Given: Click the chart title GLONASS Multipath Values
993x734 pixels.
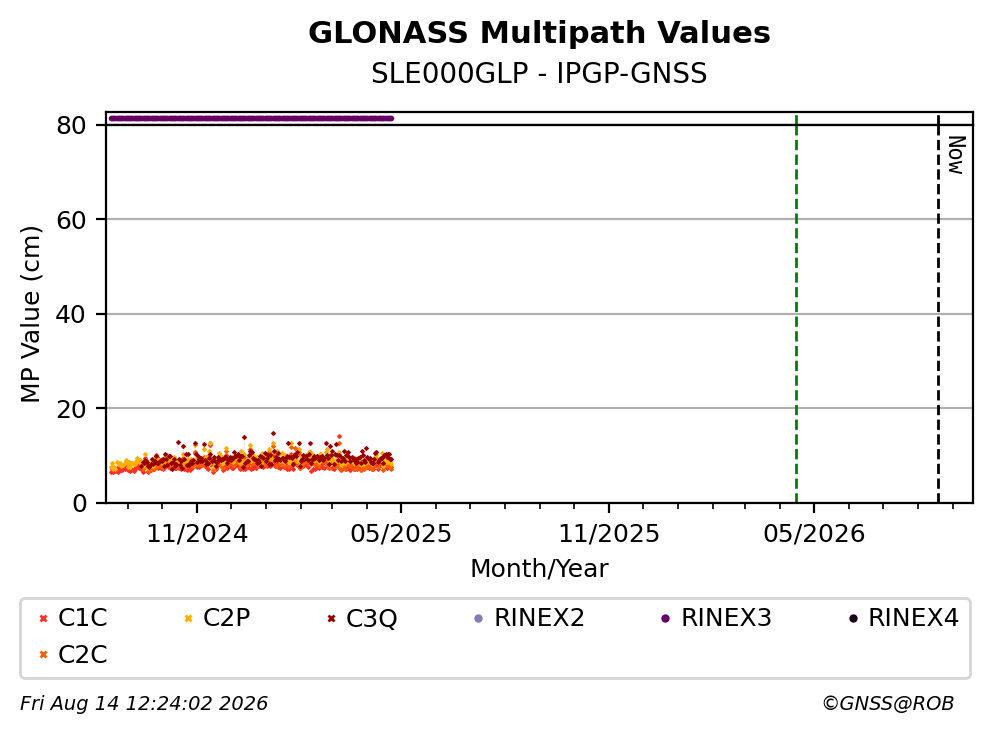Looking at the screenshot, I should 539,32.
